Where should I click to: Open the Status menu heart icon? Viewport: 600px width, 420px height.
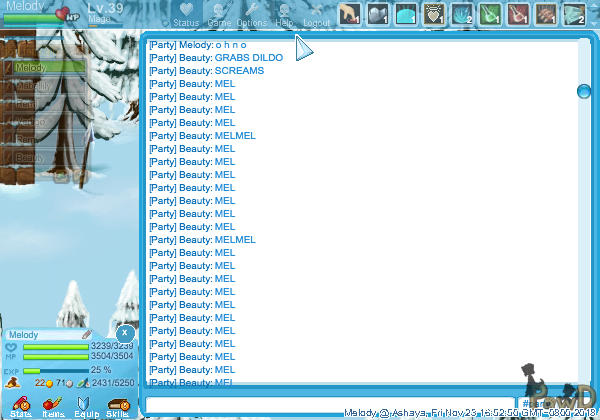[x=185, y=13]
